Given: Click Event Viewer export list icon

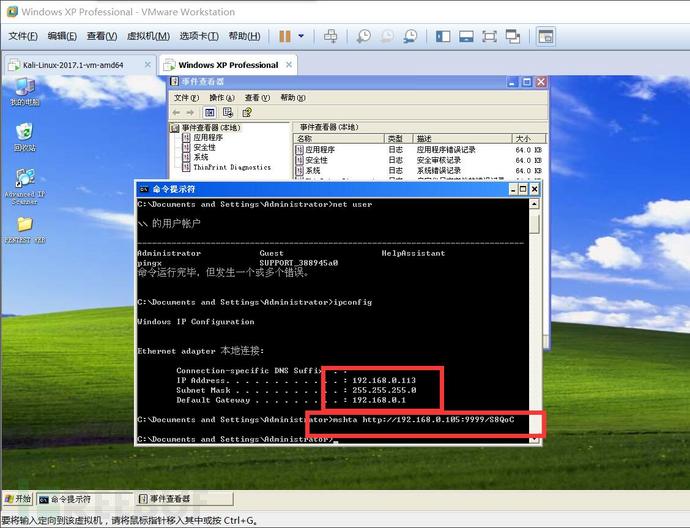Looking at the screenshot, I should [228, 113].
